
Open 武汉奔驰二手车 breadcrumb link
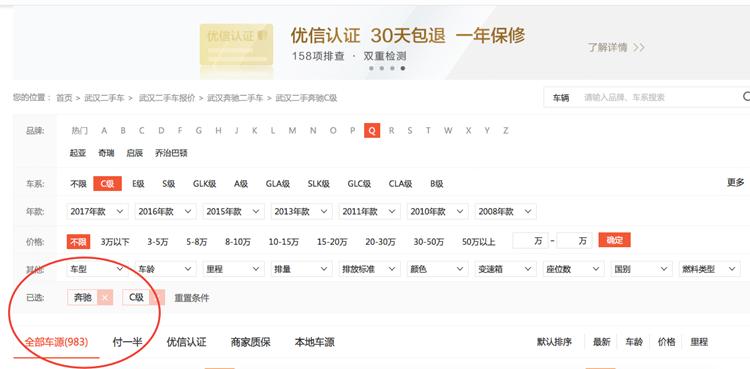(235, 98)
